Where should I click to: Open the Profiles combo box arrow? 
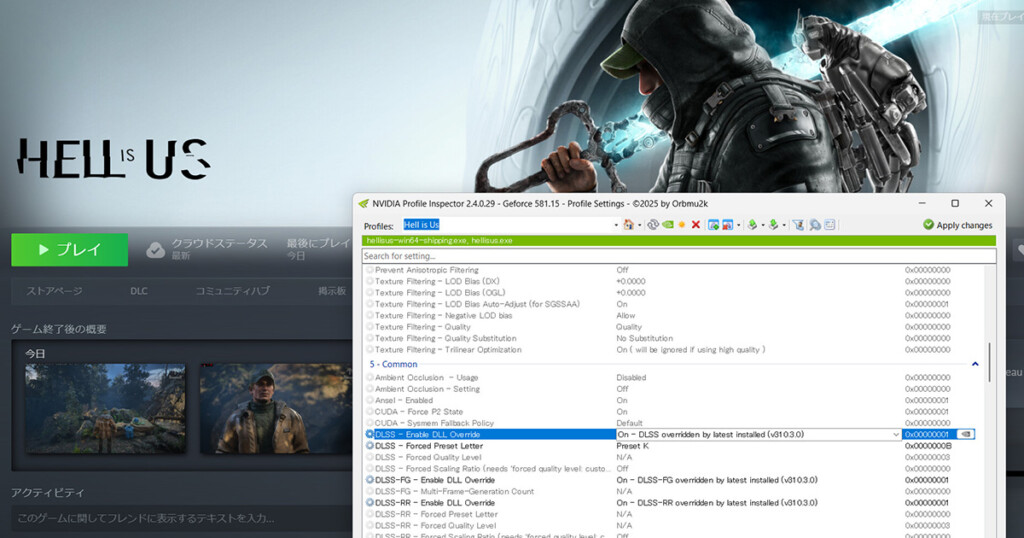[616, 225]
